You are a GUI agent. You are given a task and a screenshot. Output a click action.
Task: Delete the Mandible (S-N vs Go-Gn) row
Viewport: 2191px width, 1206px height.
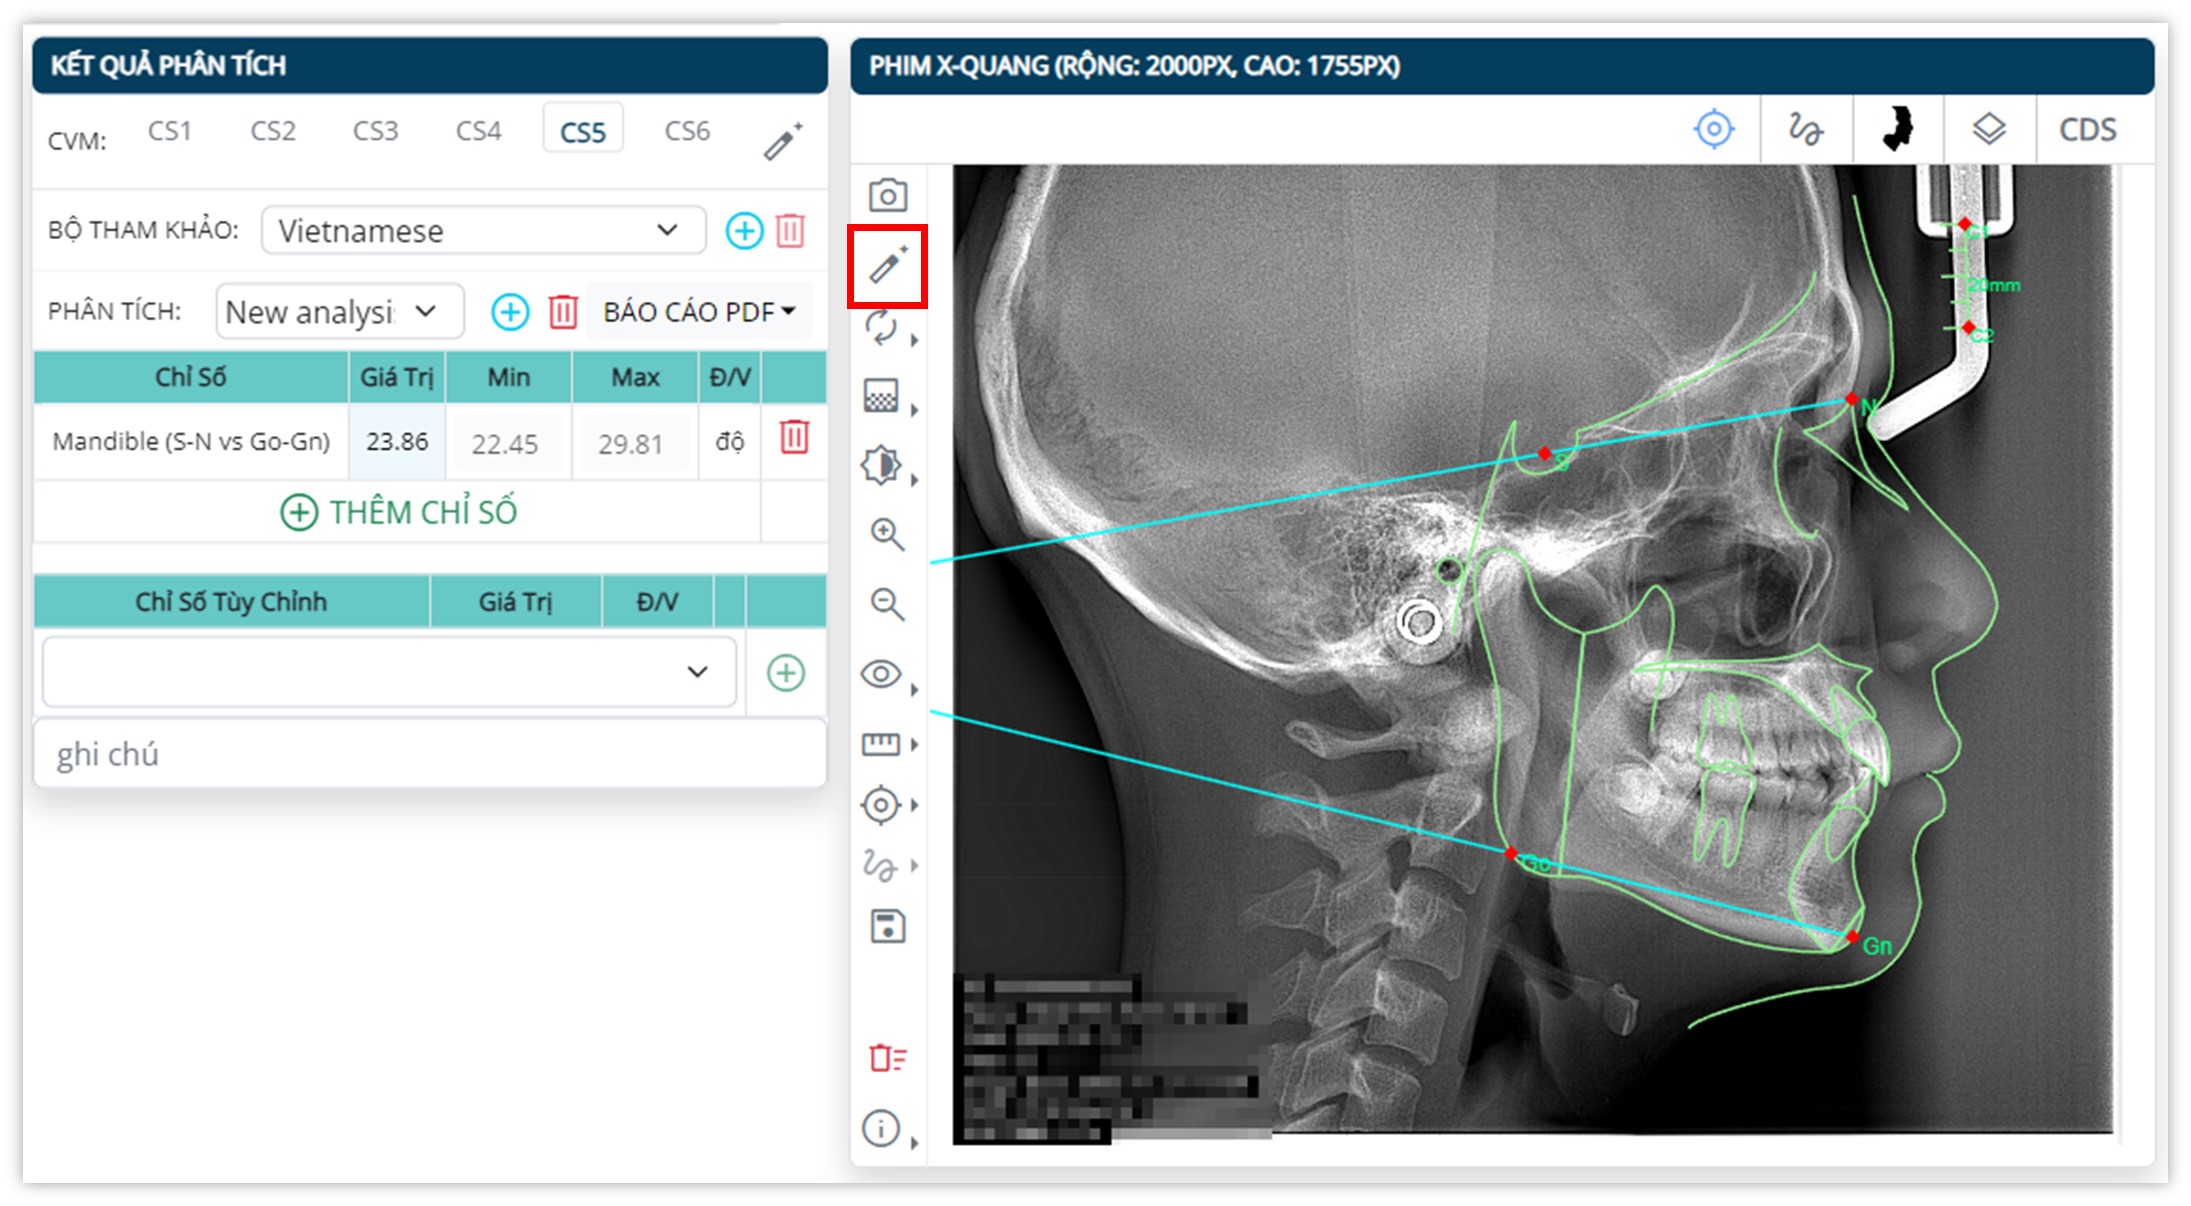coord(794,438)
